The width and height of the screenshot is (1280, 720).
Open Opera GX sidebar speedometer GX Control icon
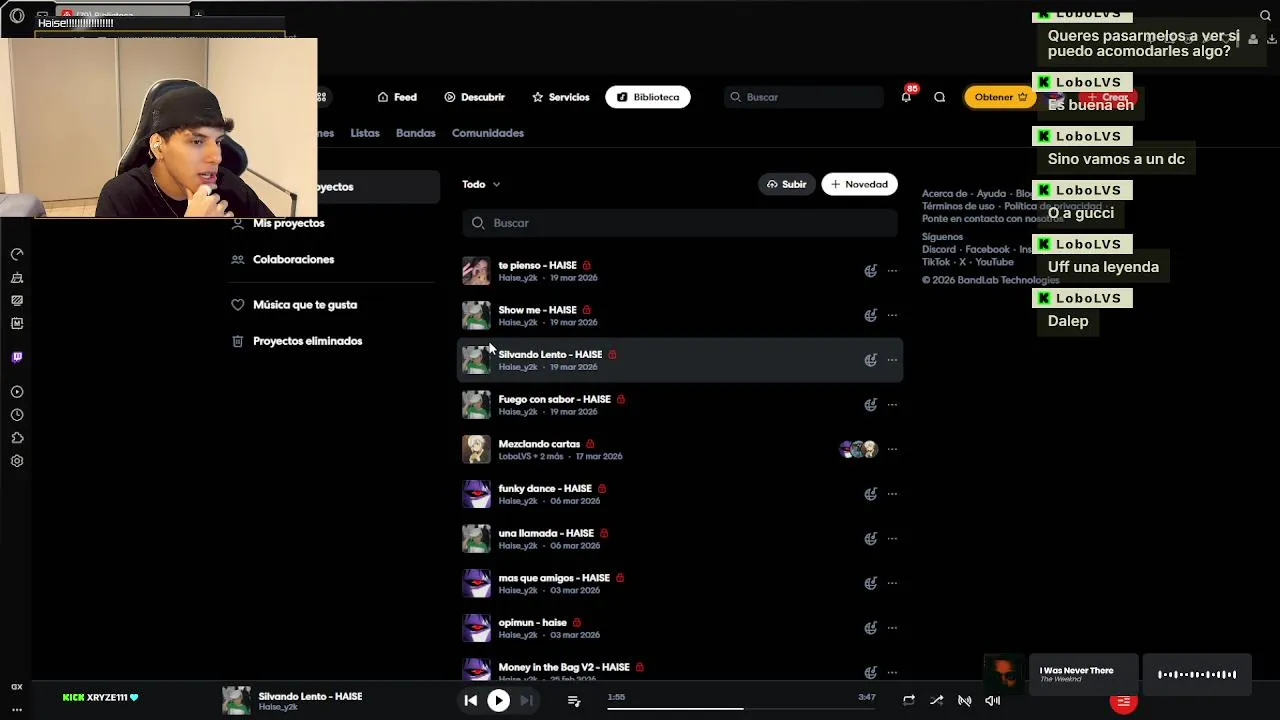[x=17, y=254]
